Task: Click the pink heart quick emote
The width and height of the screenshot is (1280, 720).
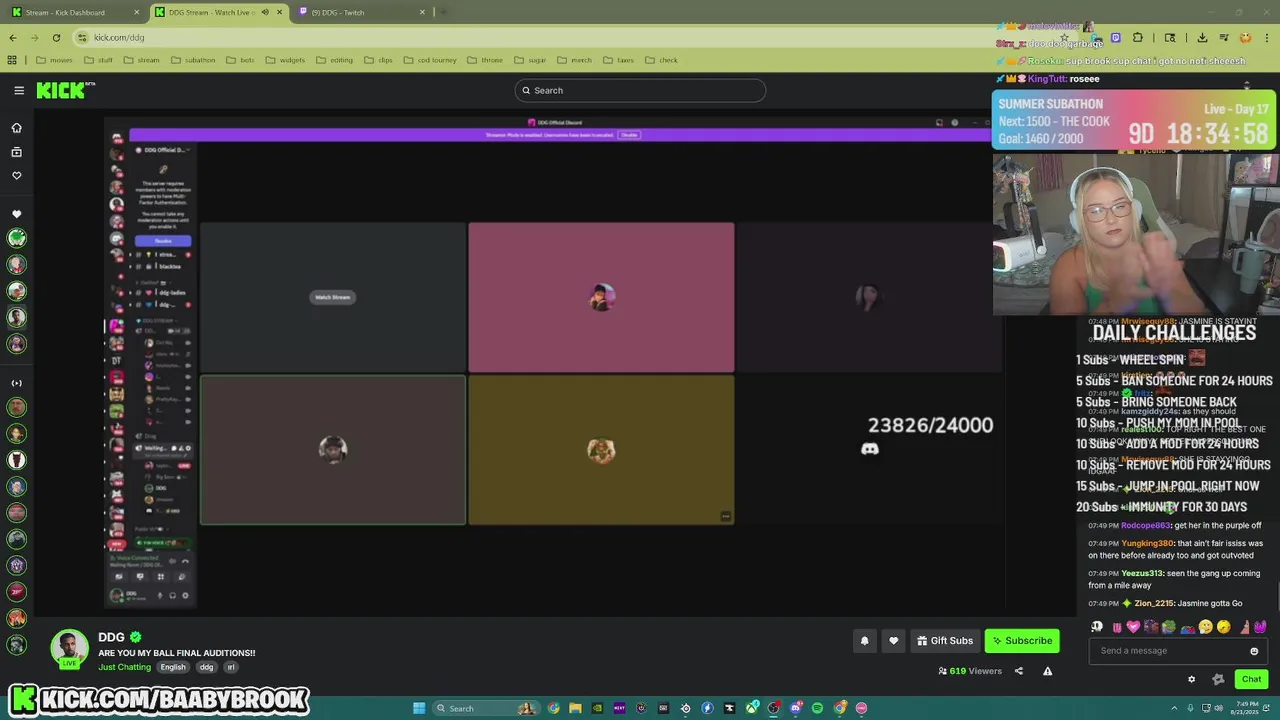Action: click(x=1133, y=627)
